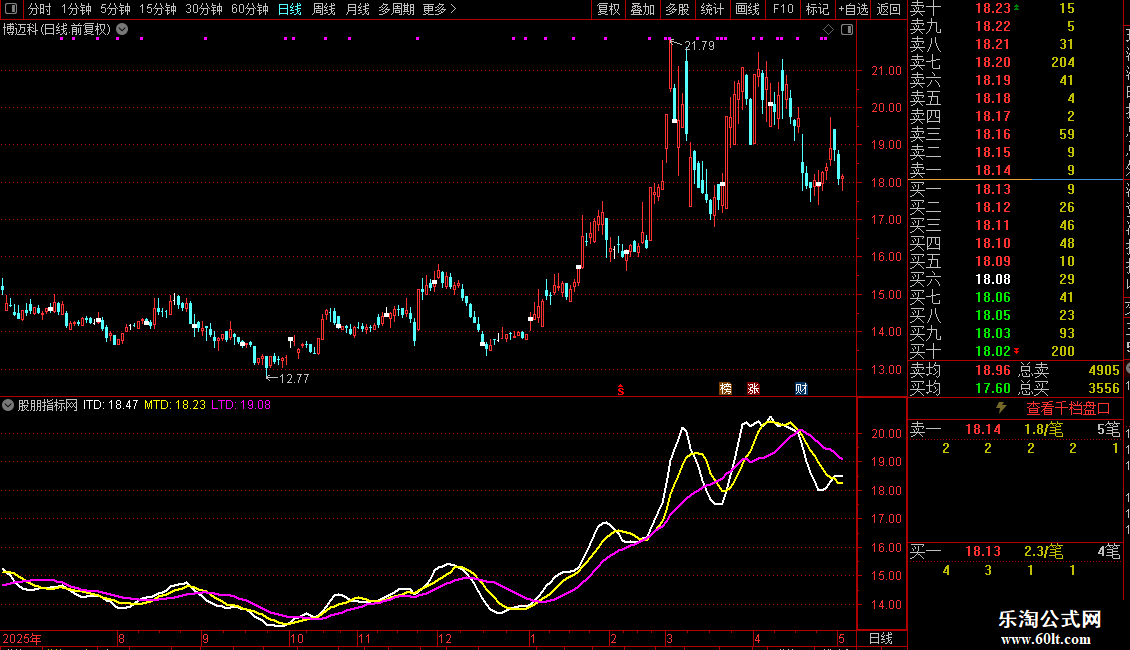
Task: Select the 卖五 price 18.18
Action: 992,98
